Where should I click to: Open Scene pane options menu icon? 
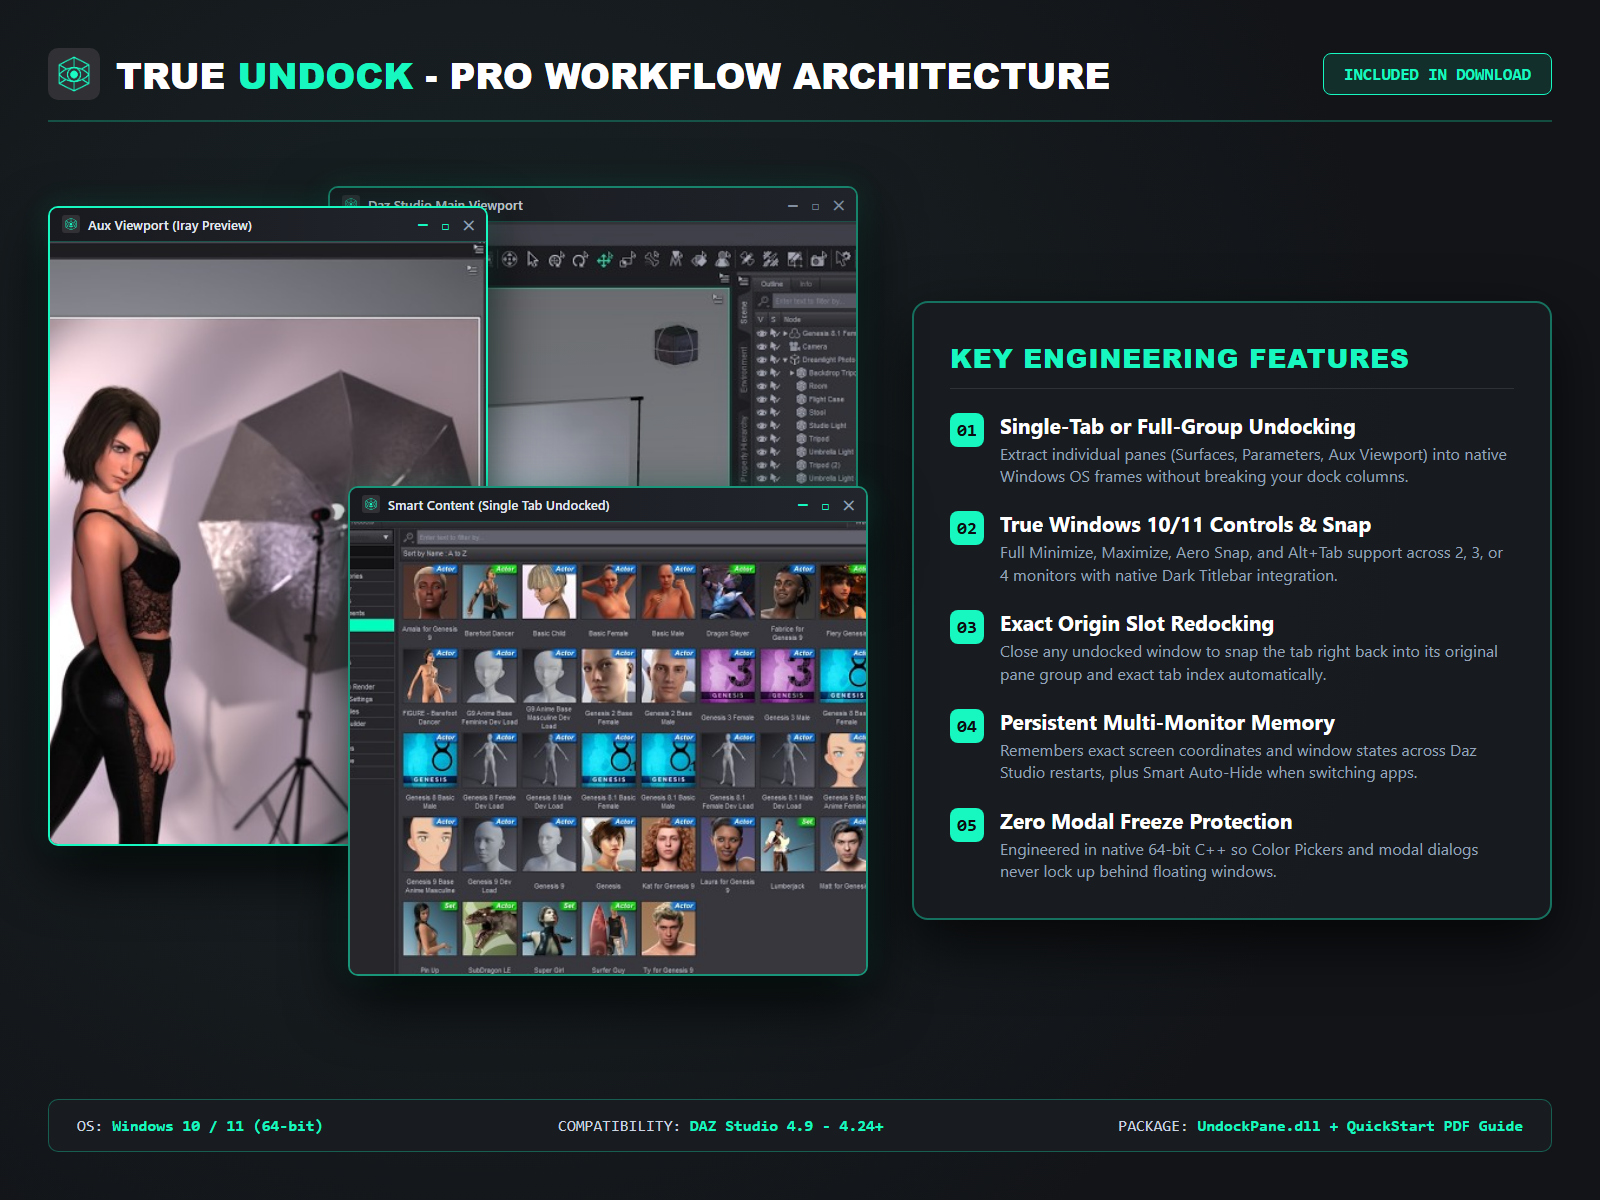[x=743, y=281]
